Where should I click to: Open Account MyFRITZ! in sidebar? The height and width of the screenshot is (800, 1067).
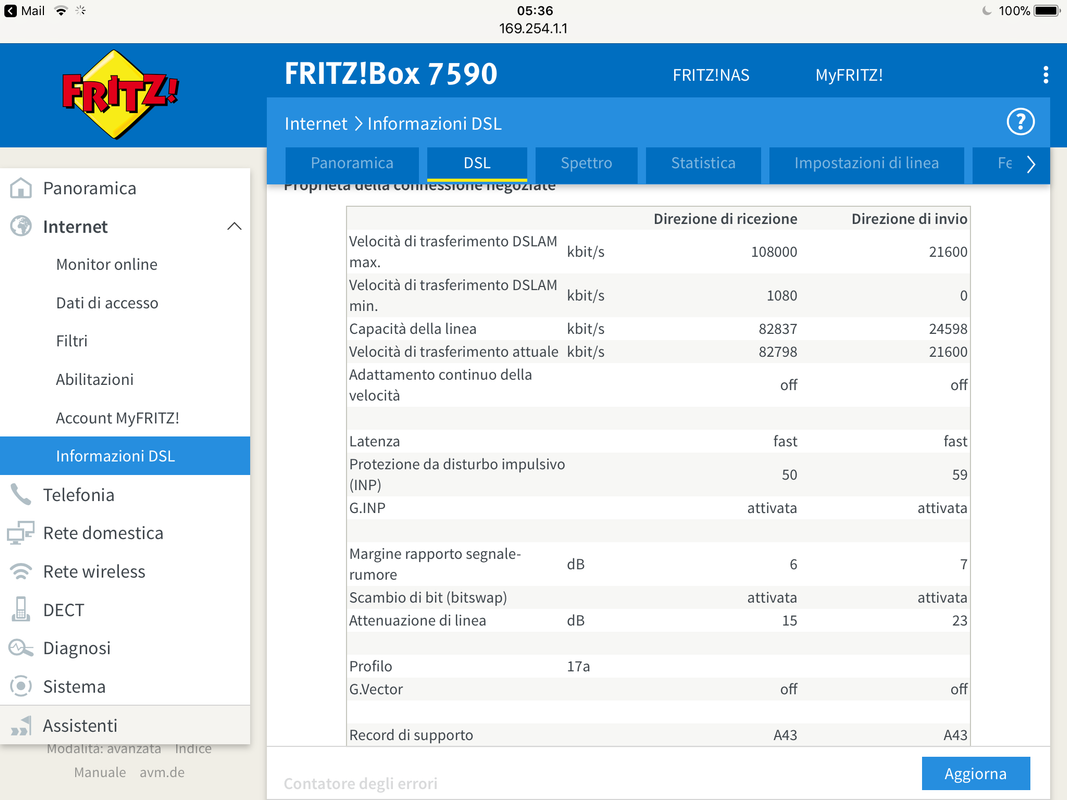click(118, 418)
